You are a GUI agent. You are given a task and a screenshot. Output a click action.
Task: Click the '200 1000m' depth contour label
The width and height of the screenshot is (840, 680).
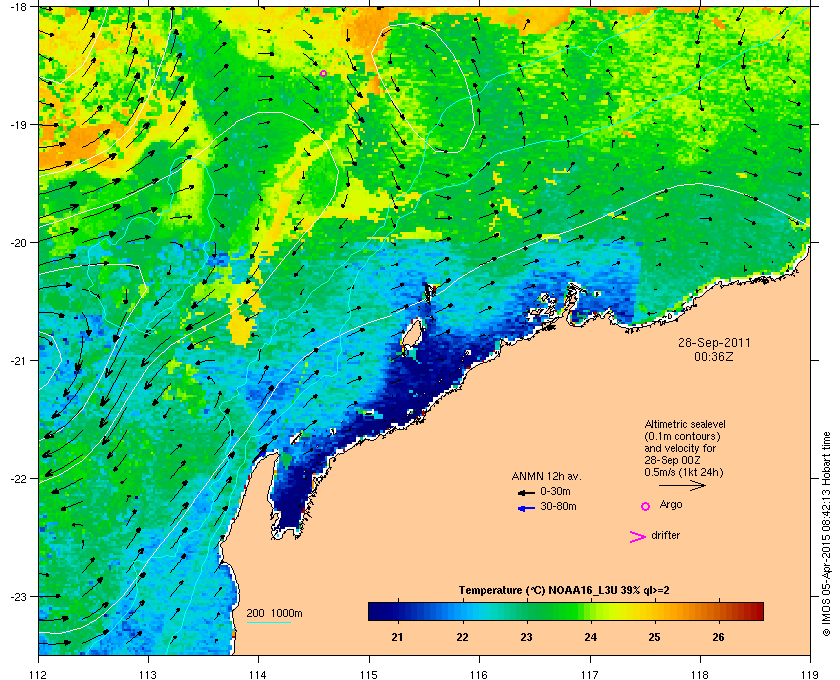[x=274, y=613]
